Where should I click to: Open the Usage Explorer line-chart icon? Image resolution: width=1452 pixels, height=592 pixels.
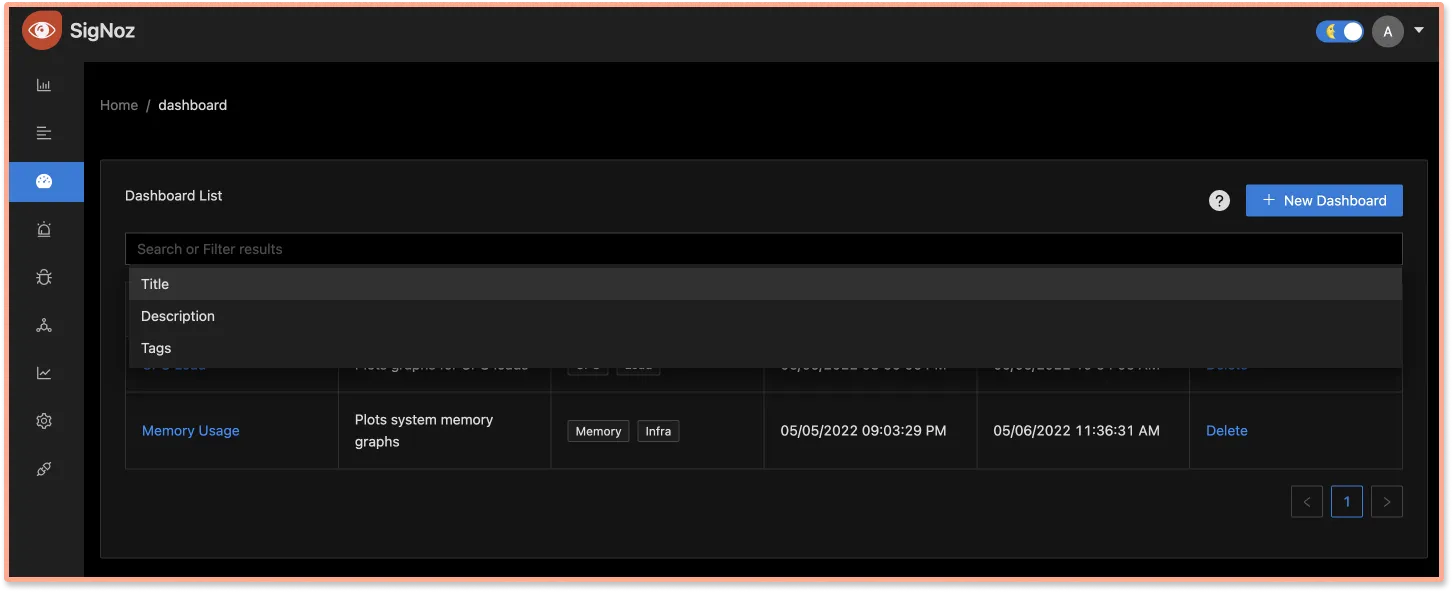point(44,373)
